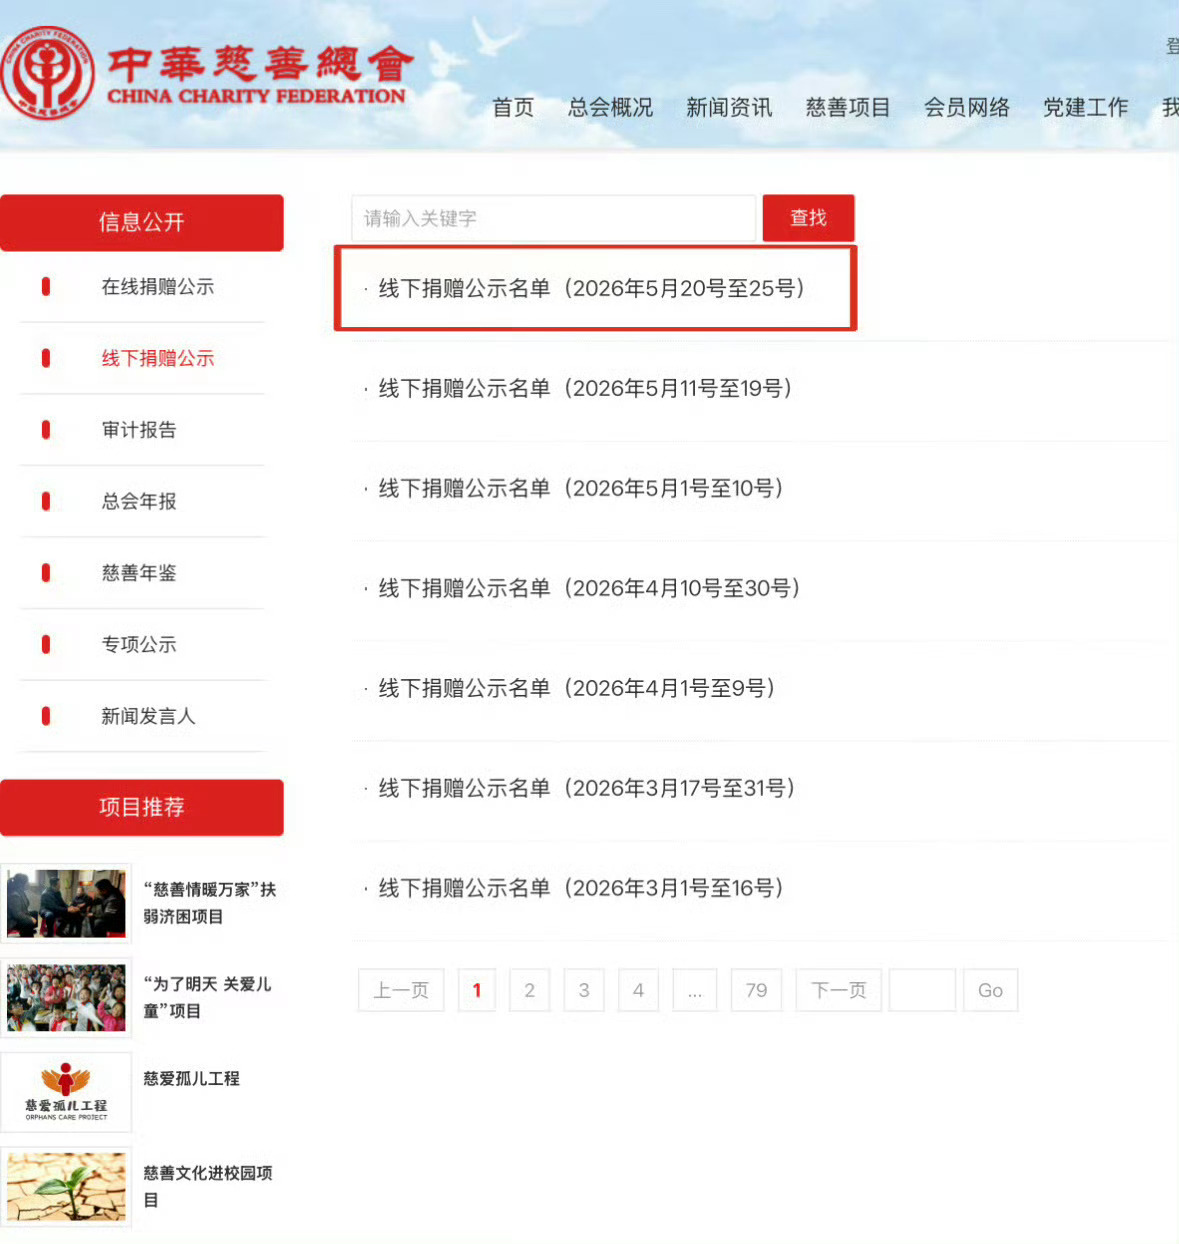Click the 下一页 next page button

tap(839, 990)
